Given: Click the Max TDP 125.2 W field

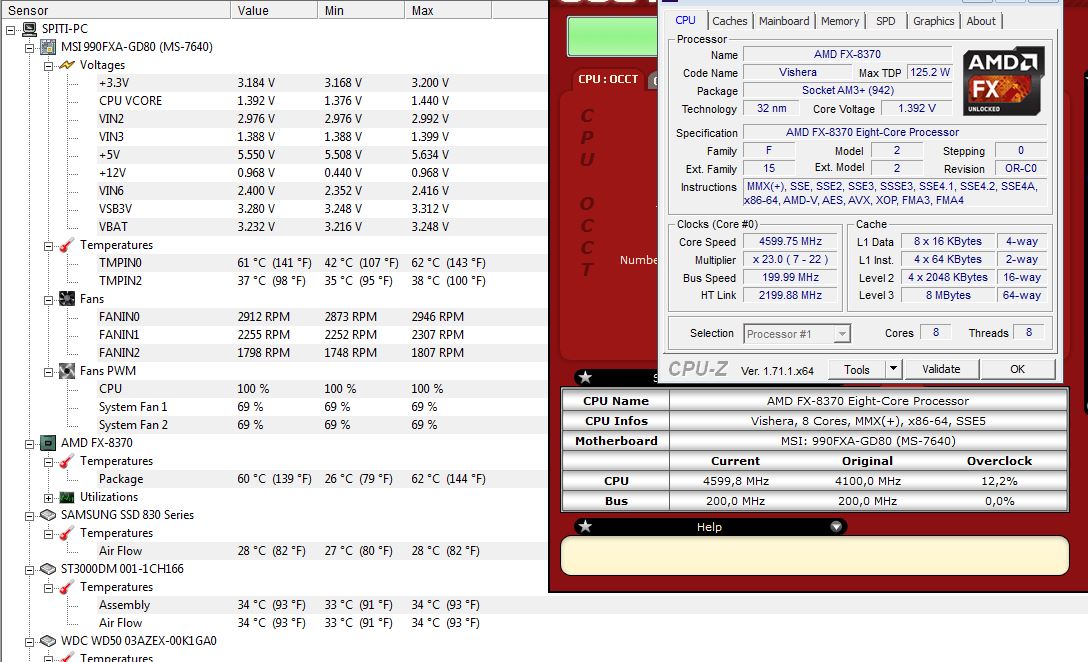Looking at the screenshot, I should (930, 72).
